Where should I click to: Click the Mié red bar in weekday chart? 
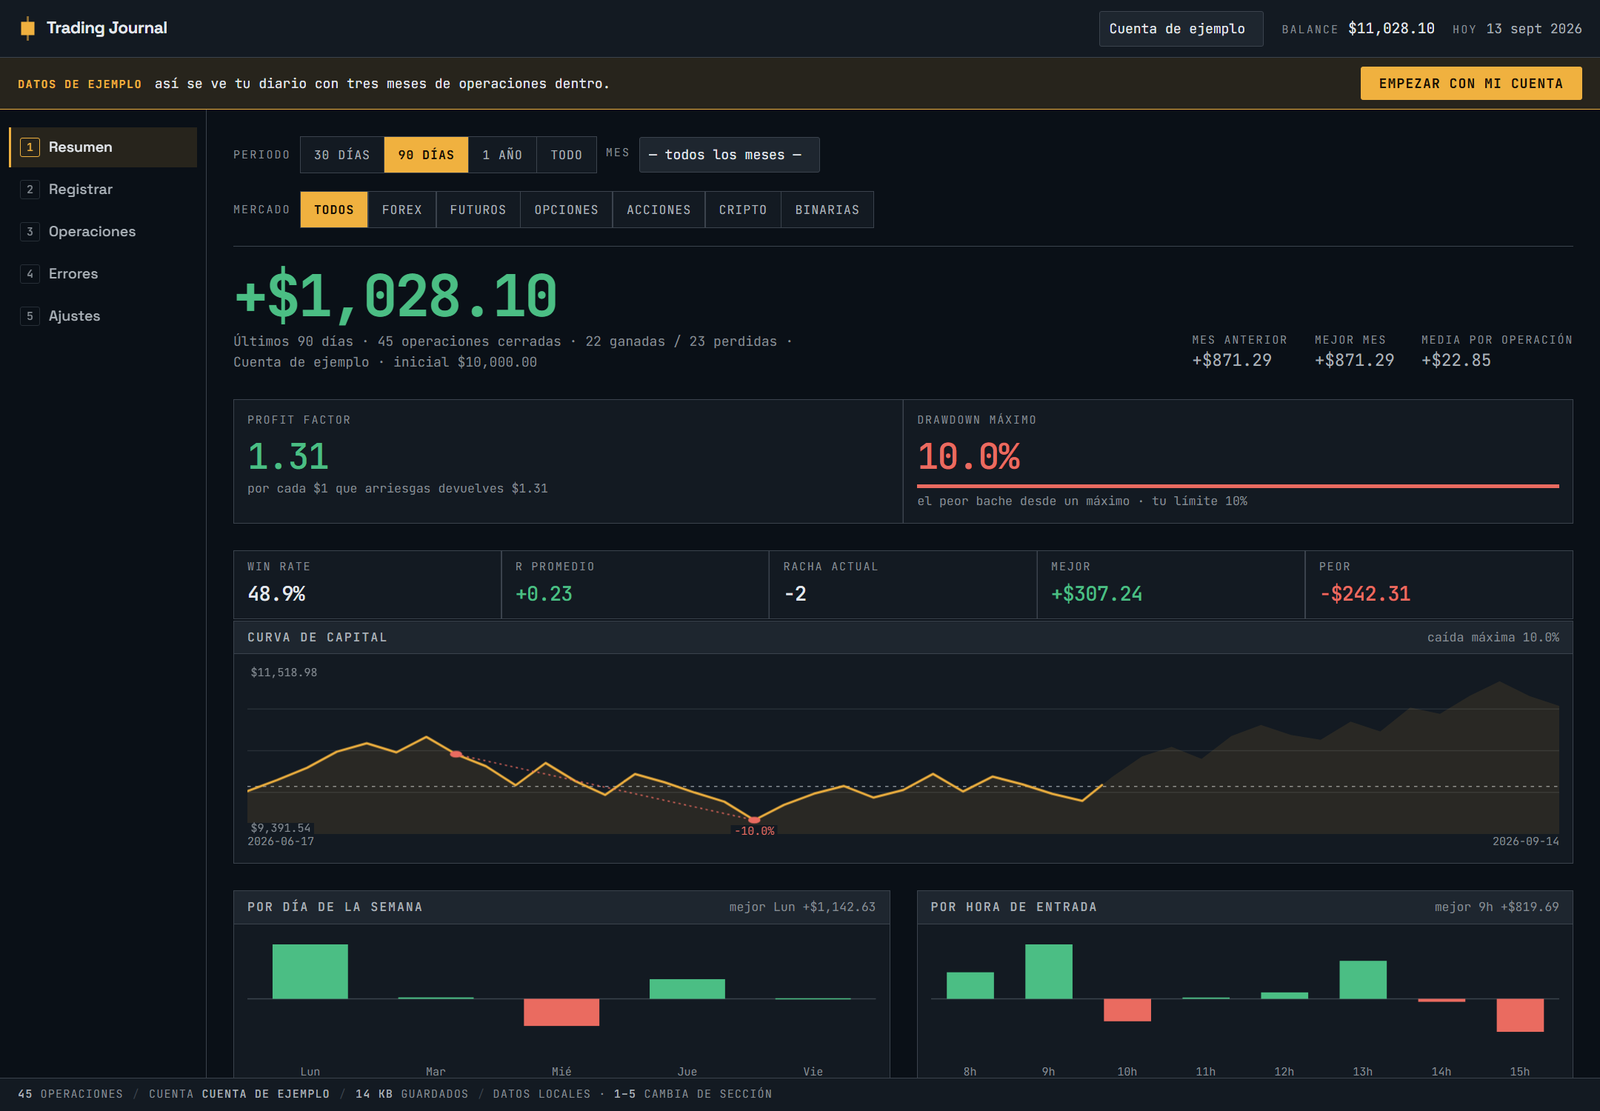pos(561,1012)
